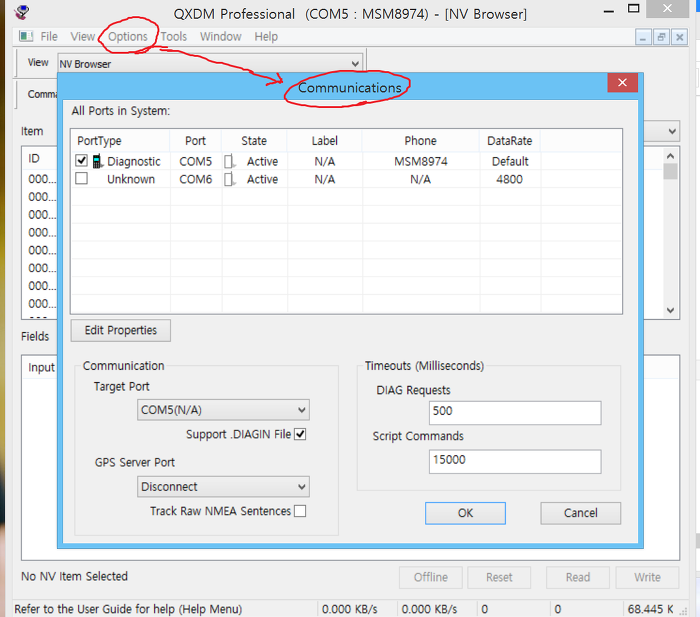Enable Track Raw NMEA Sentences checkbox
700x617 pixels.
(x=300, y=511)
